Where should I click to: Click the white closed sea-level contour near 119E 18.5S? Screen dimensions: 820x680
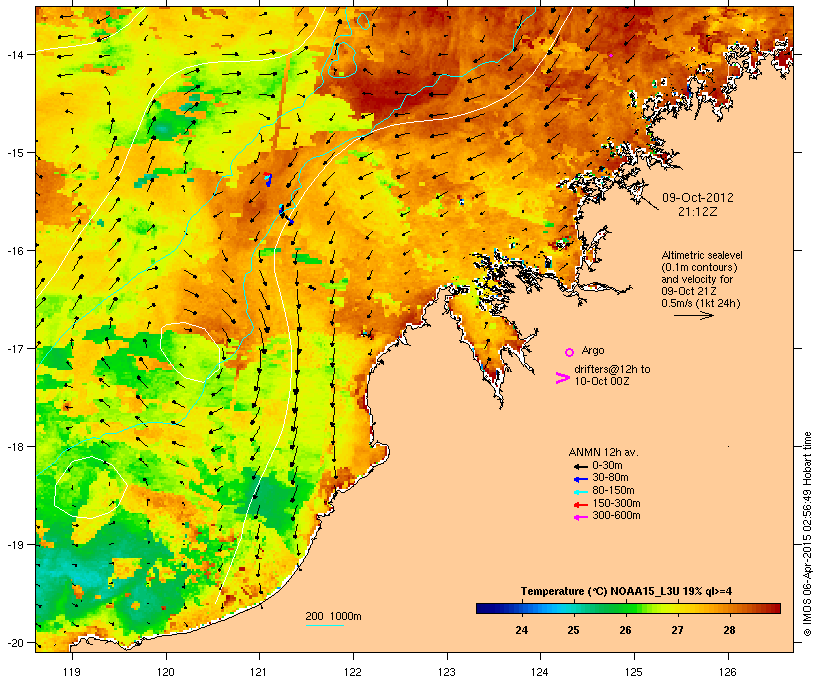91,488
